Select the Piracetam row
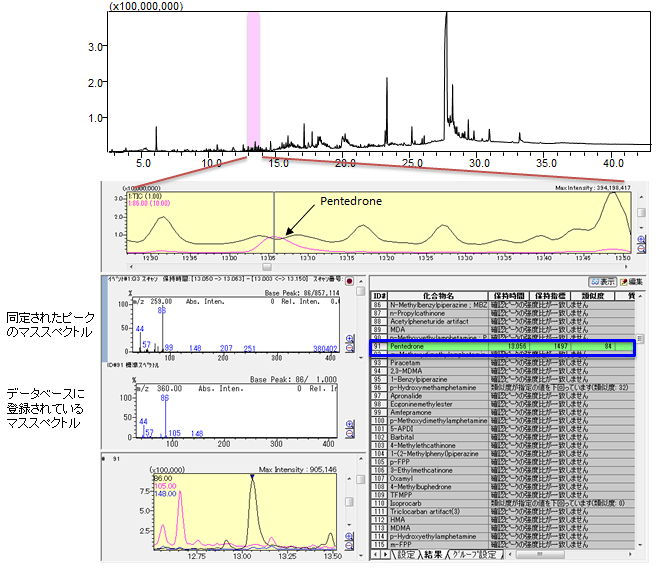Viewport: 660px width, 570px height. pos(503,363)
